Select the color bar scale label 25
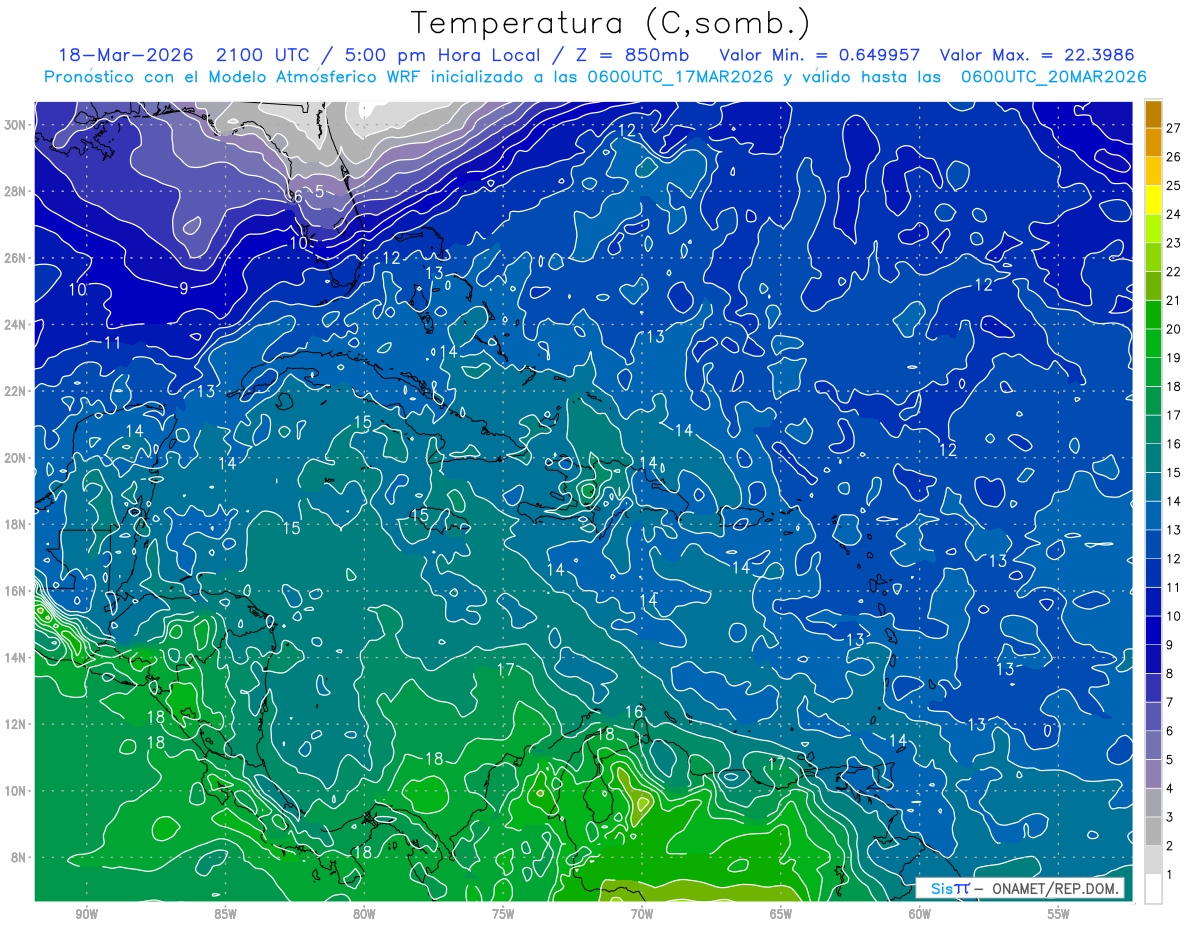The width and height of the screenshot is (1200, 927). (x=1174, y=185)
